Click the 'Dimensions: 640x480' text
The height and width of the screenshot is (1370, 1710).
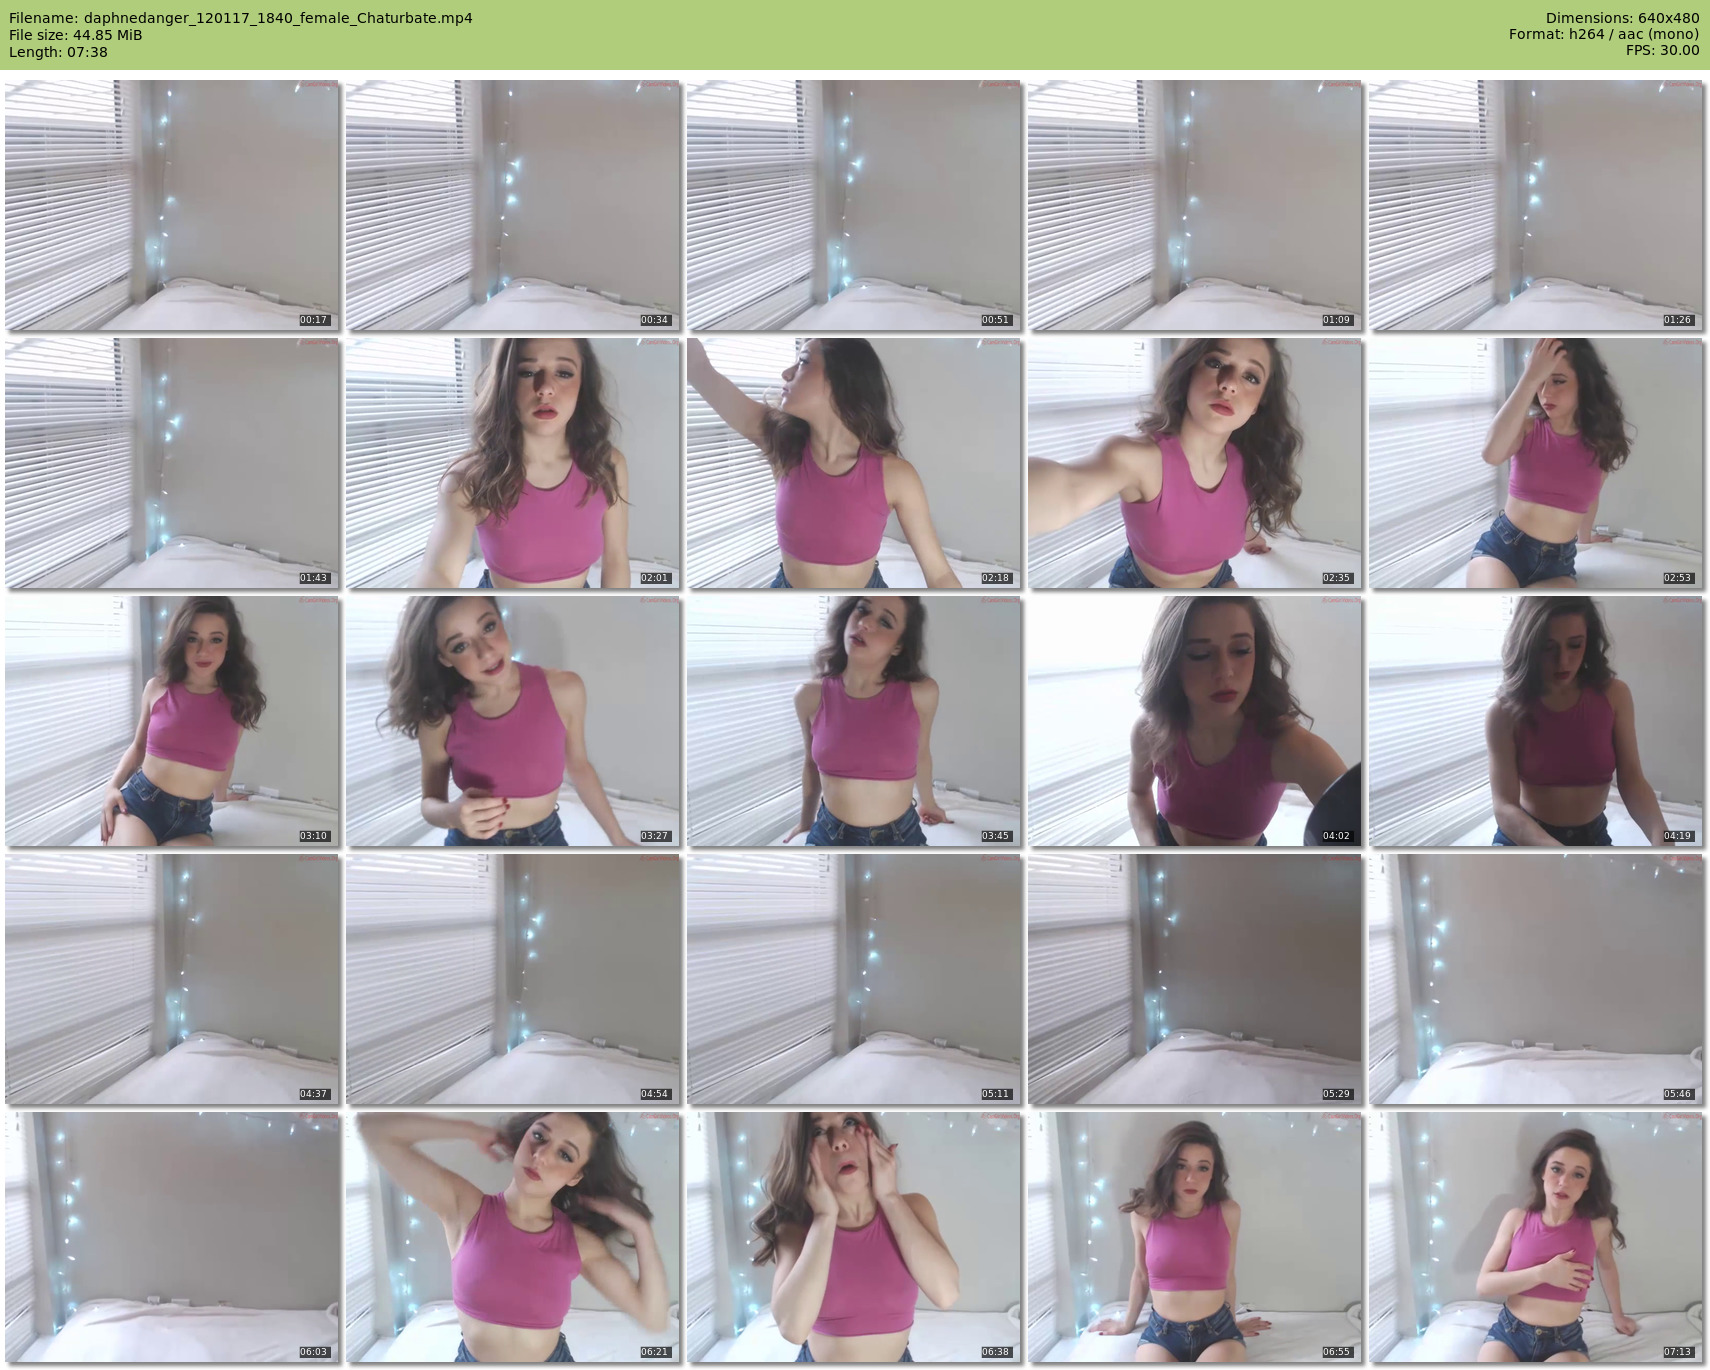tap(1622, 18)
